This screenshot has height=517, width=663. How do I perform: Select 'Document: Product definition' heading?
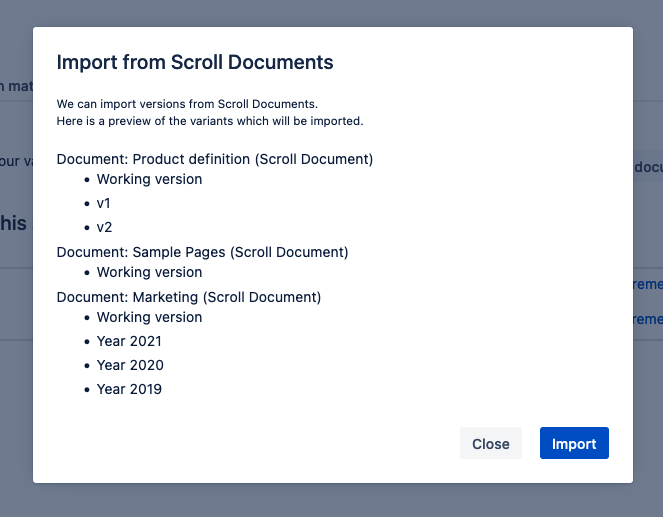215,159
